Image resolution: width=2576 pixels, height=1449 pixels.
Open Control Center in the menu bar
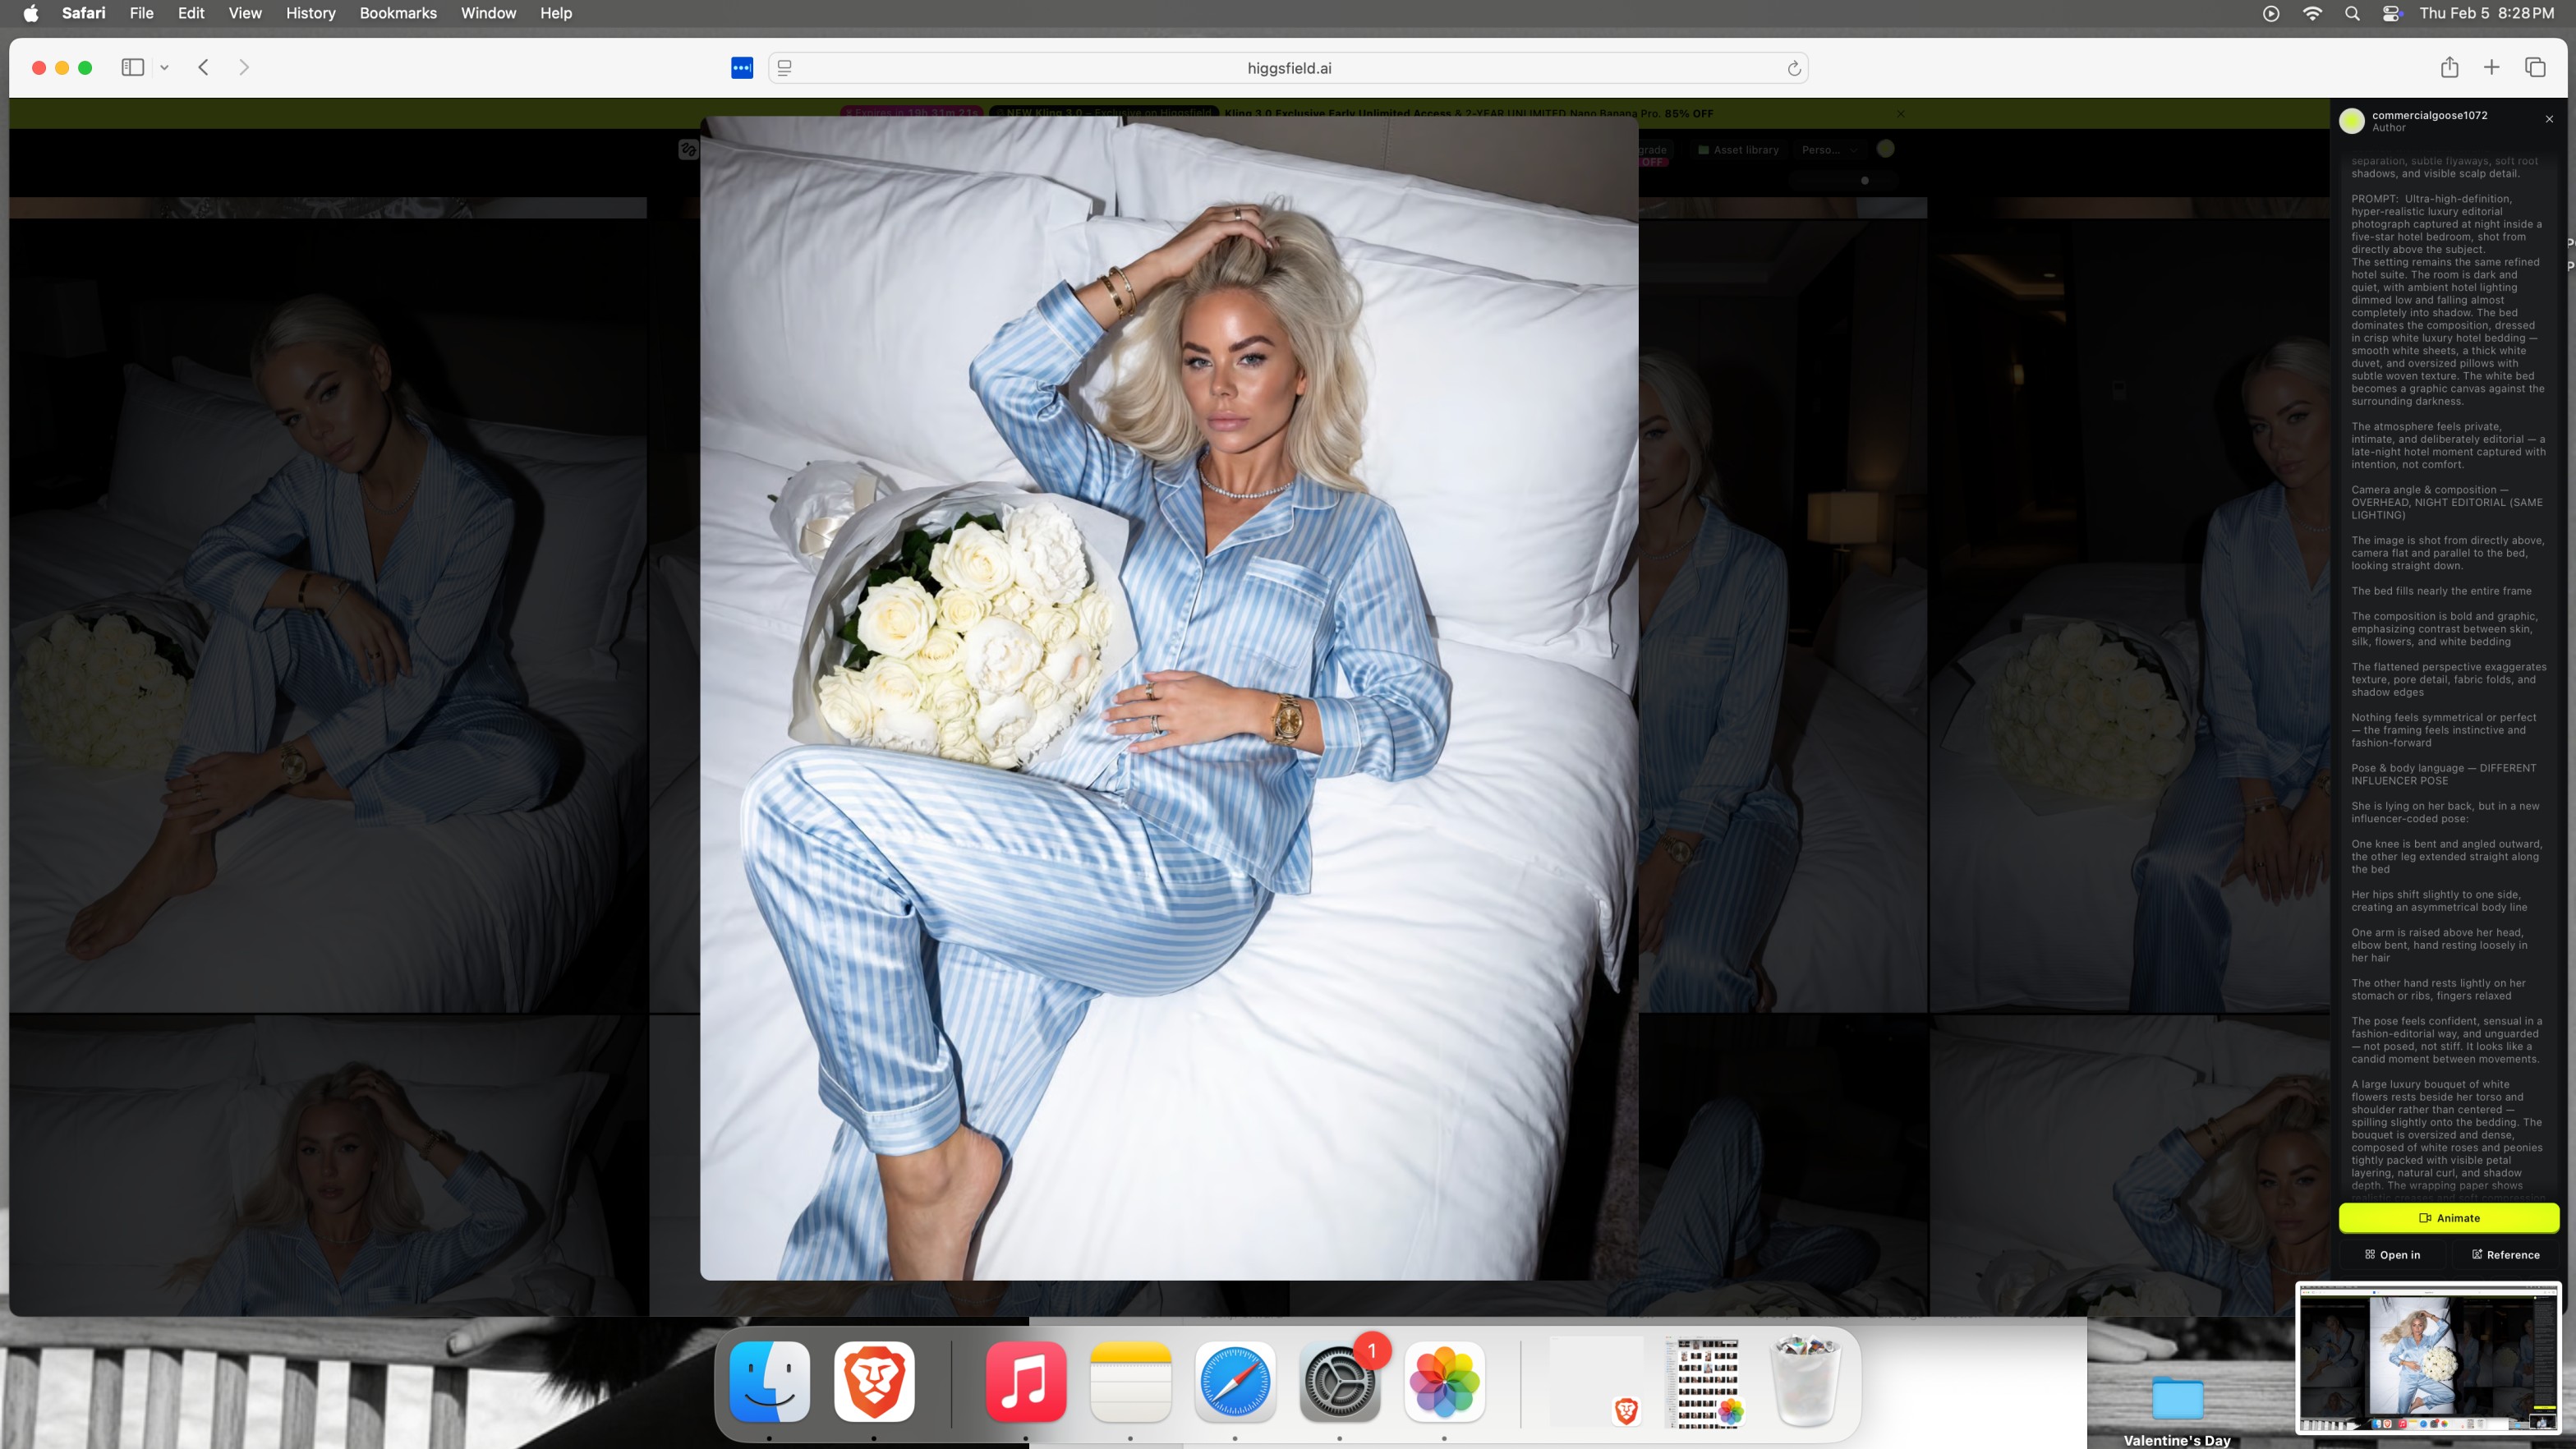pyautogui.click(x=2392, y=13)
